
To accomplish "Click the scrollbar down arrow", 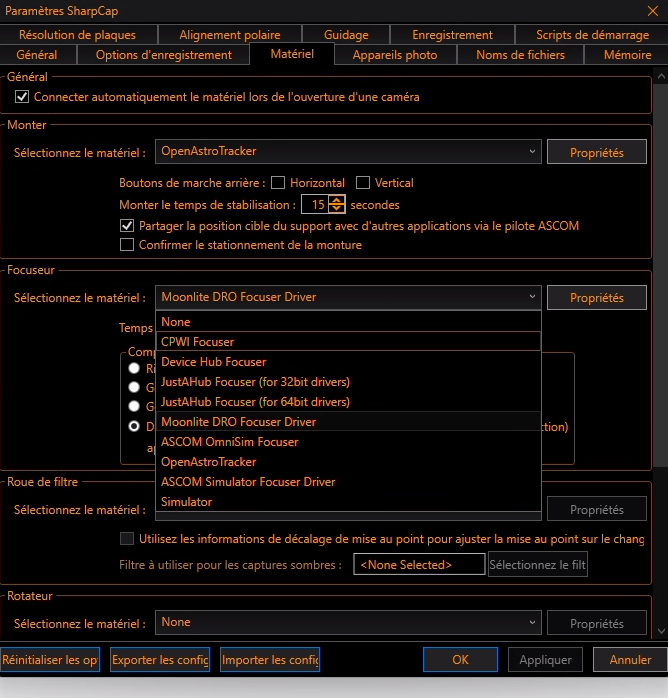I will click(x=661, y=631).
